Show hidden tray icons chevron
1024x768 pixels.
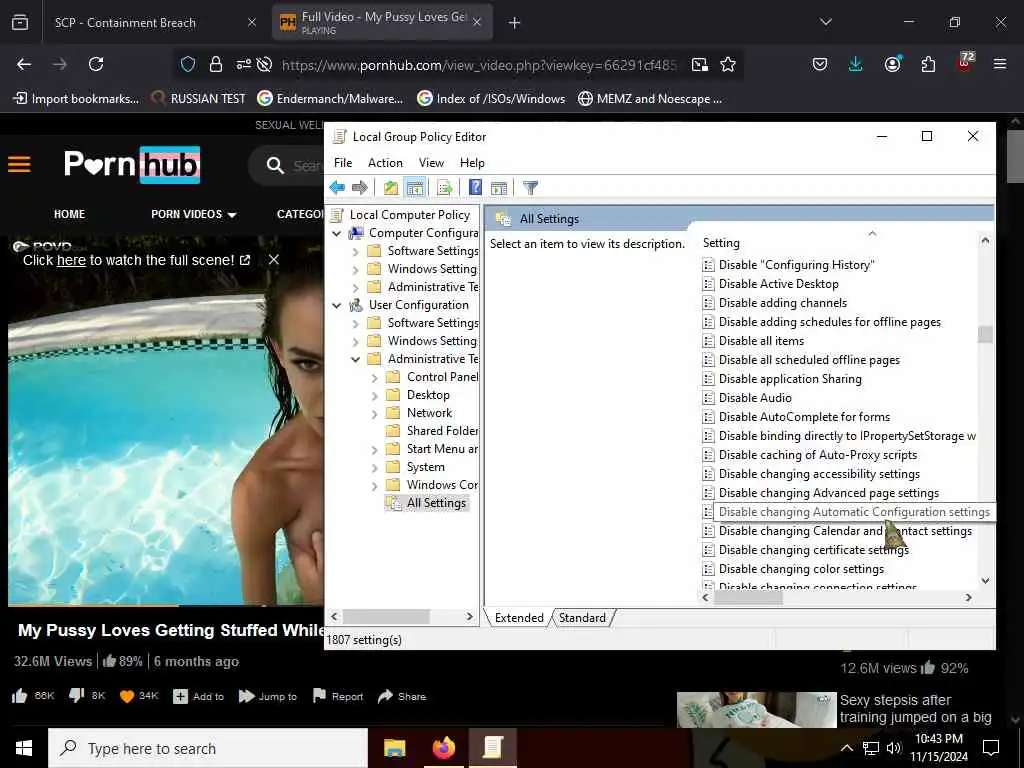pos(846,748)
